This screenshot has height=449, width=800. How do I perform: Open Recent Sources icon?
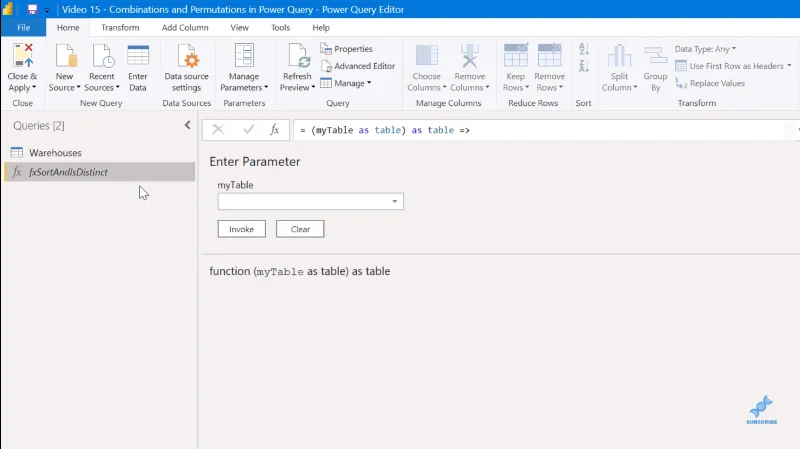click(103, 55)
